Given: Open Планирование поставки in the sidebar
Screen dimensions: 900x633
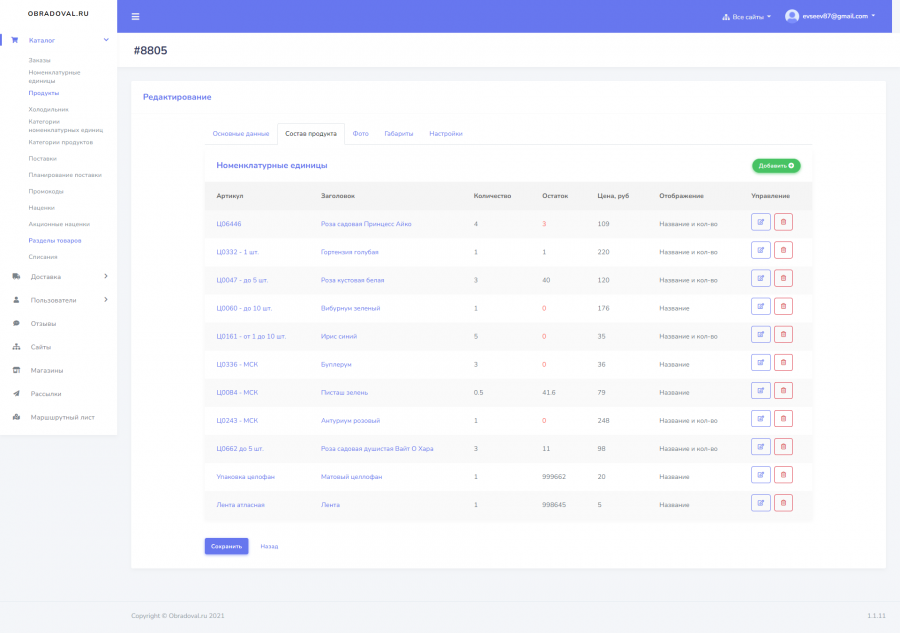Looking at the screenshot, I should [65, 175].
